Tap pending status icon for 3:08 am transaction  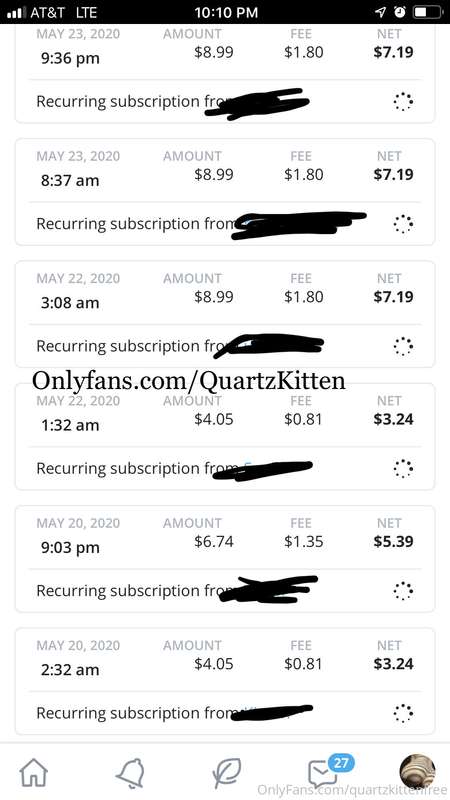pos(403,346)
